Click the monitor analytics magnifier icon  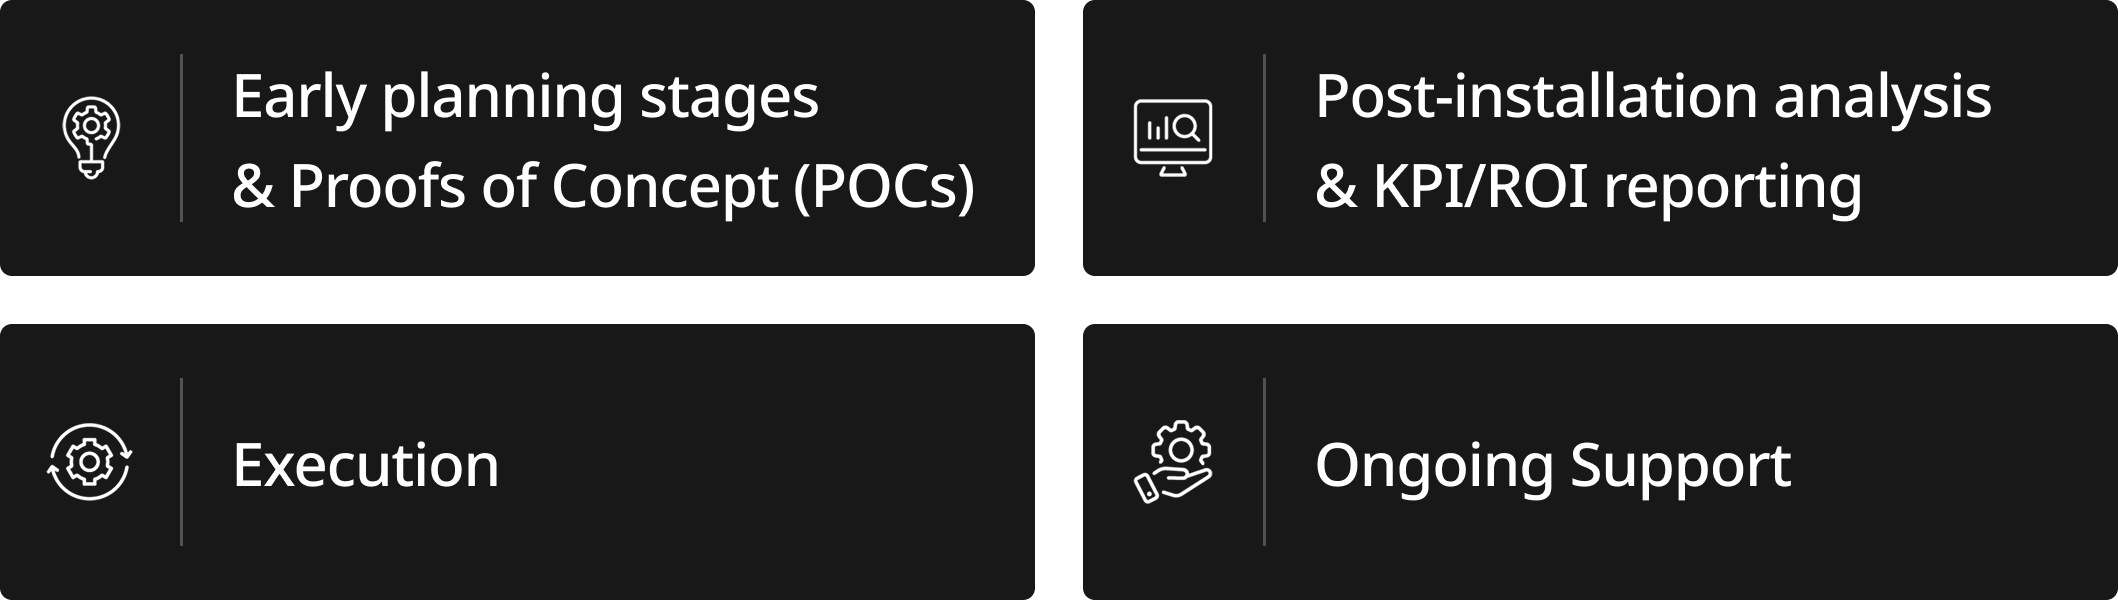[1173, 138]
